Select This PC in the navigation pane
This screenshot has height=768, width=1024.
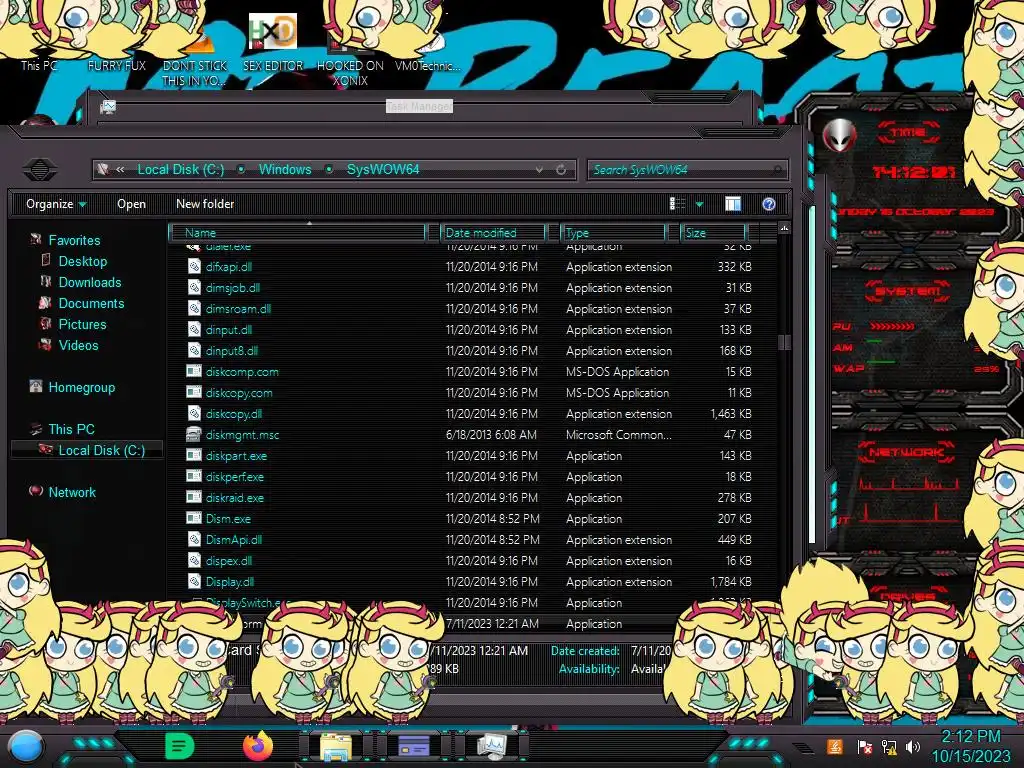[x=71, y=429]
